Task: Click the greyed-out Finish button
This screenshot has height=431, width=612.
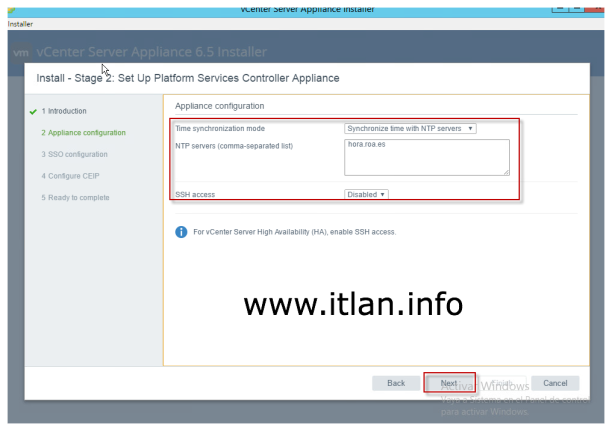Action: [503, 383]
